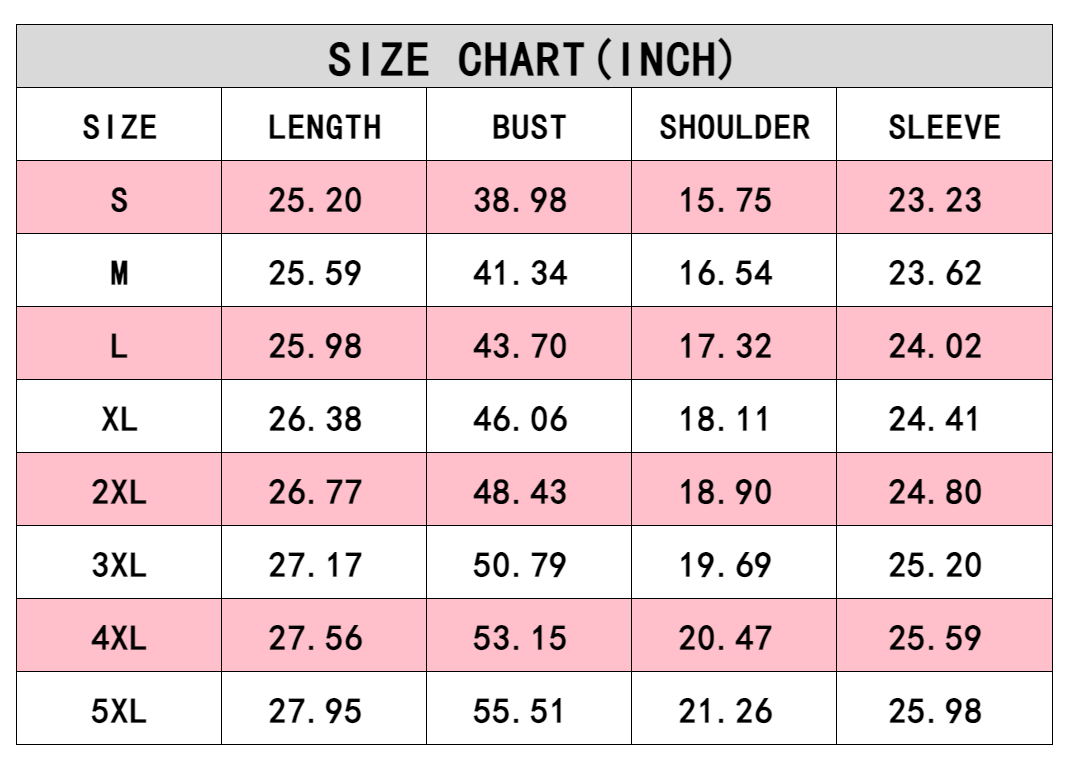1069x761 pixels.
Task: Click shoulder value 20.47 for 4XL
Action: tap(726, 638)
